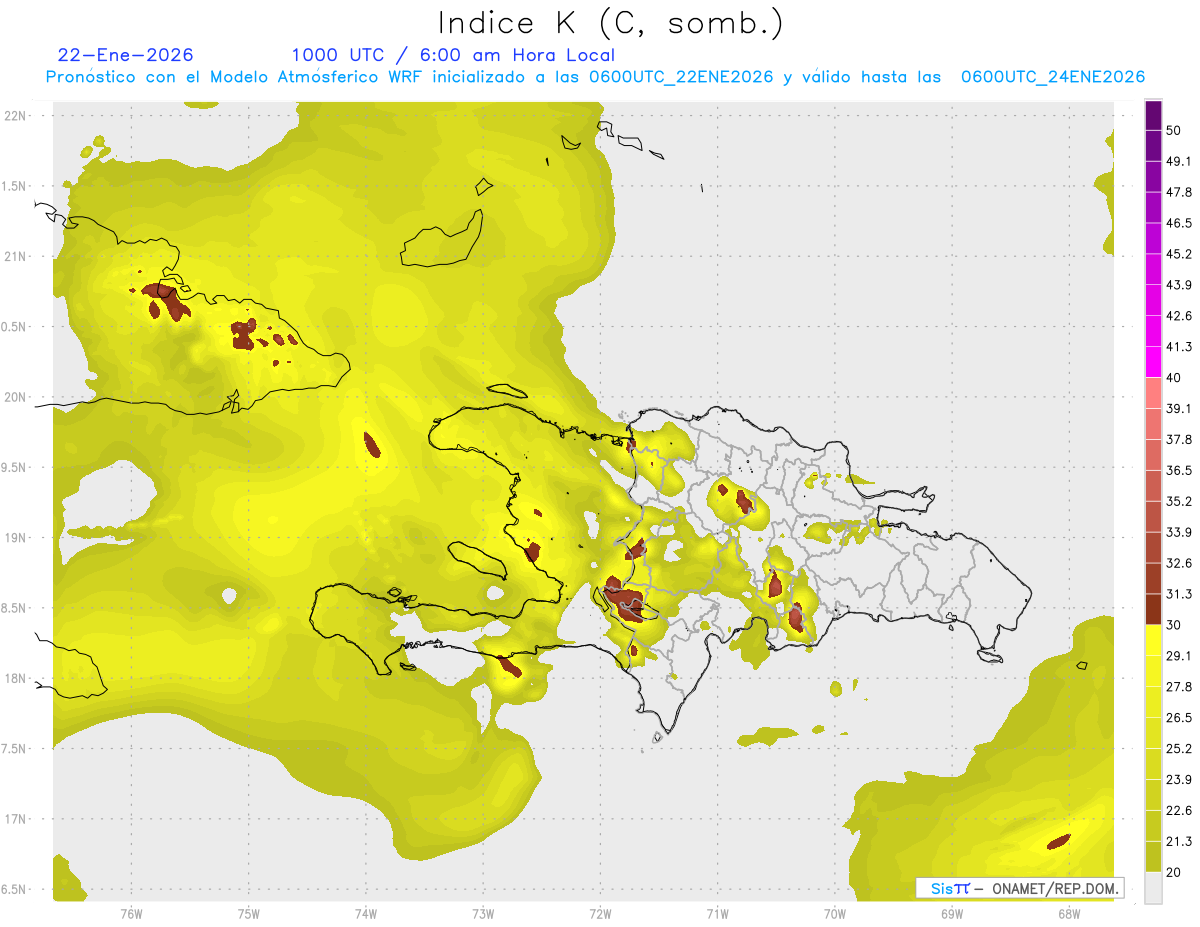Click legend value '23.9'
Screen dimensions: 1200x927
(1178, 779)
